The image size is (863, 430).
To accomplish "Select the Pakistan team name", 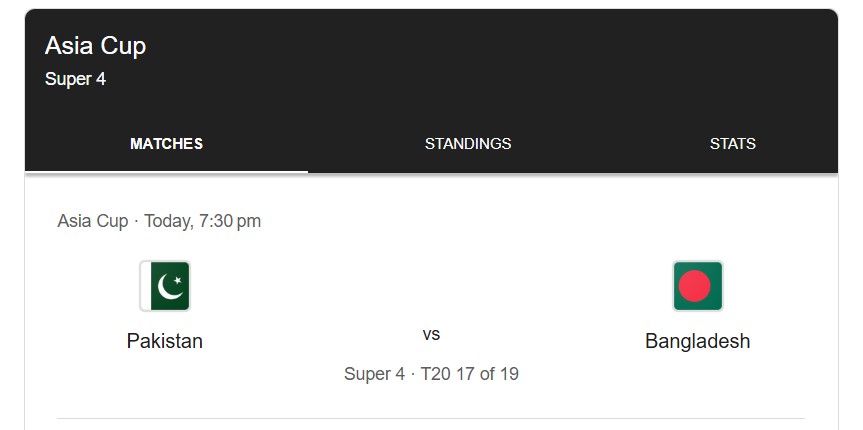I will (x=165, y=341).
